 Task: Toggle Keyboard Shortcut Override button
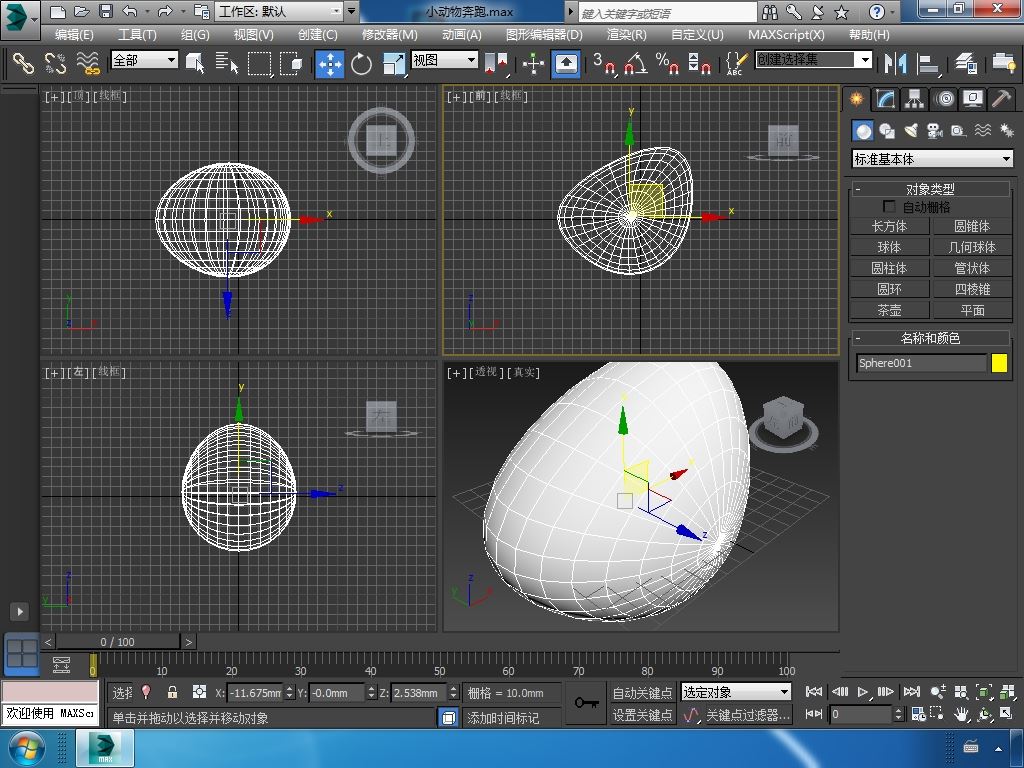[x=566, y=63]
